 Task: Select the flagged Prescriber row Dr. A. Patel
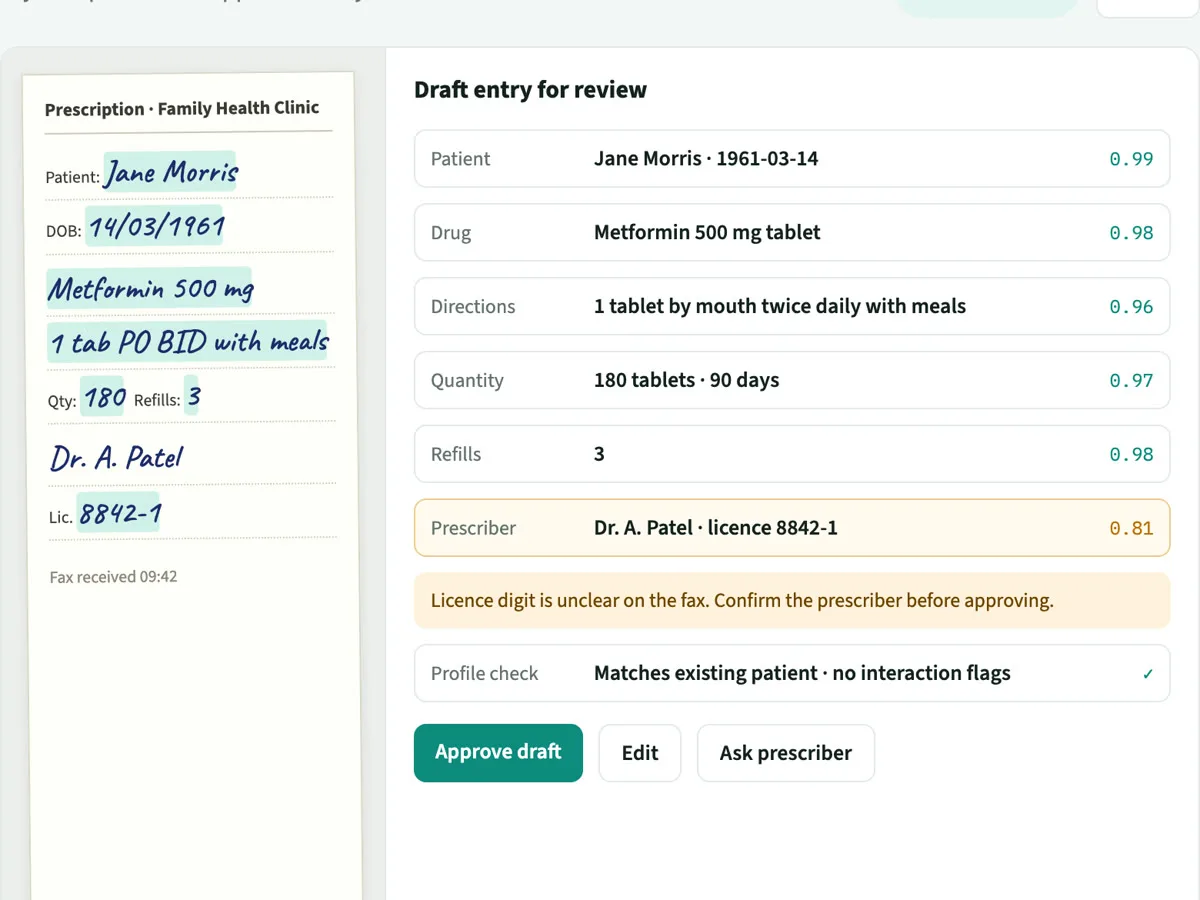click(792, 528)
